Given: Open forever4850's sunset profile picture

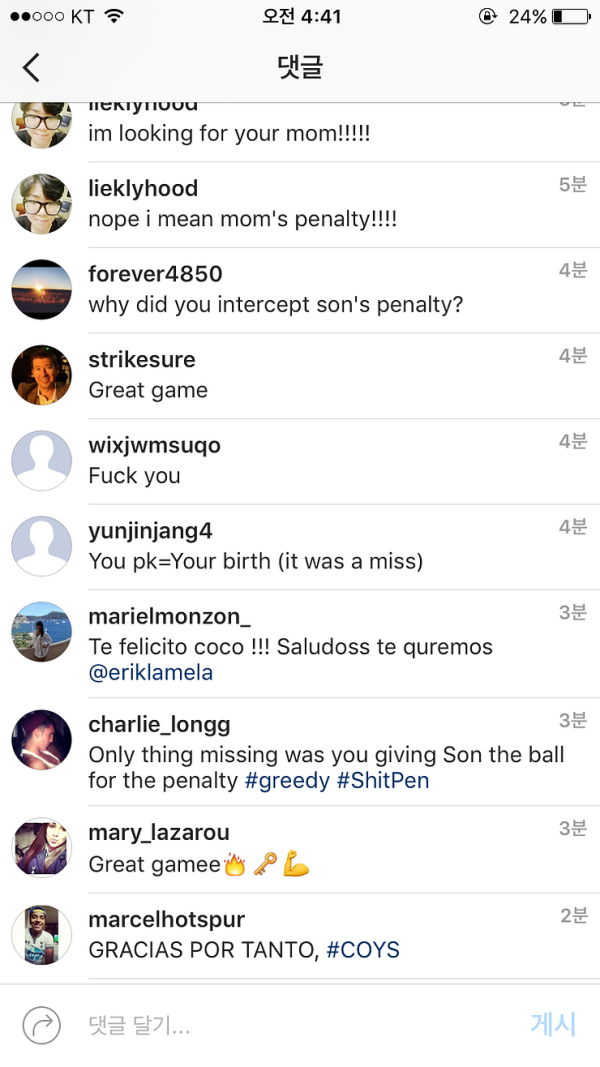Looking at the screenshot, I should pyautogui.click(x=42, y=290).
